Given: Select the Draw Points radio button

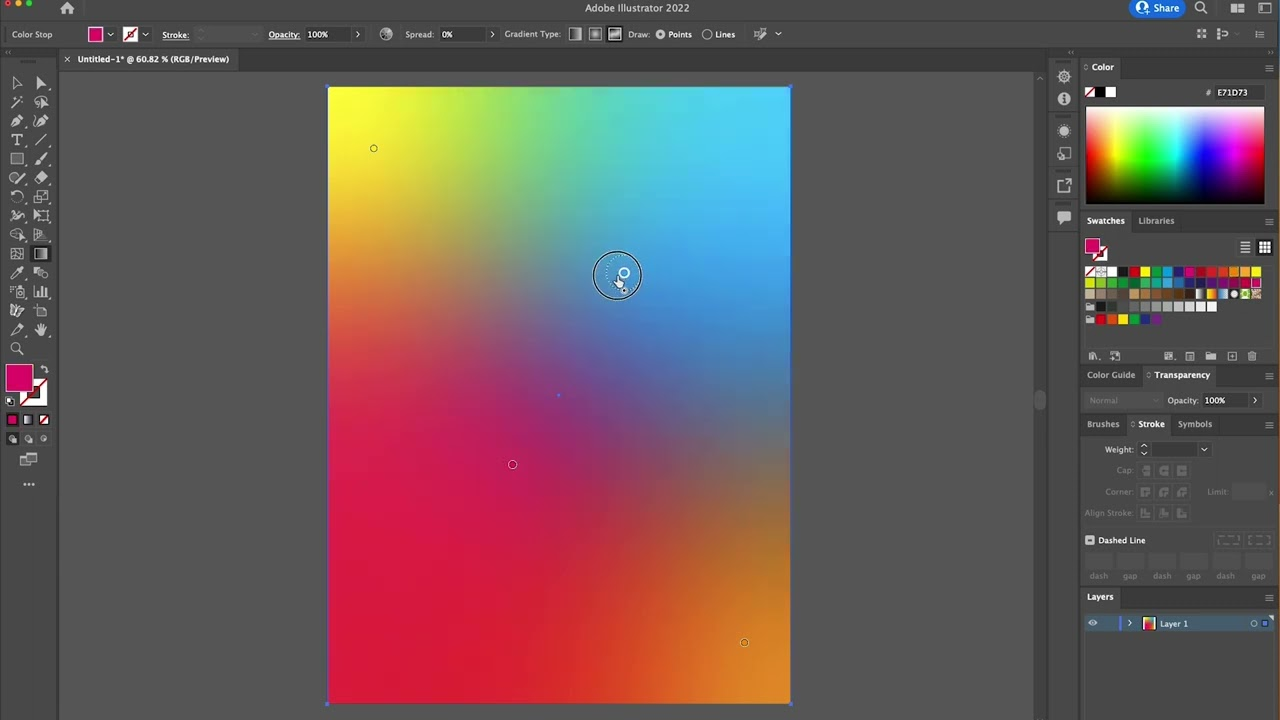Looking at the screenshot, I should (x=660, y=34).
